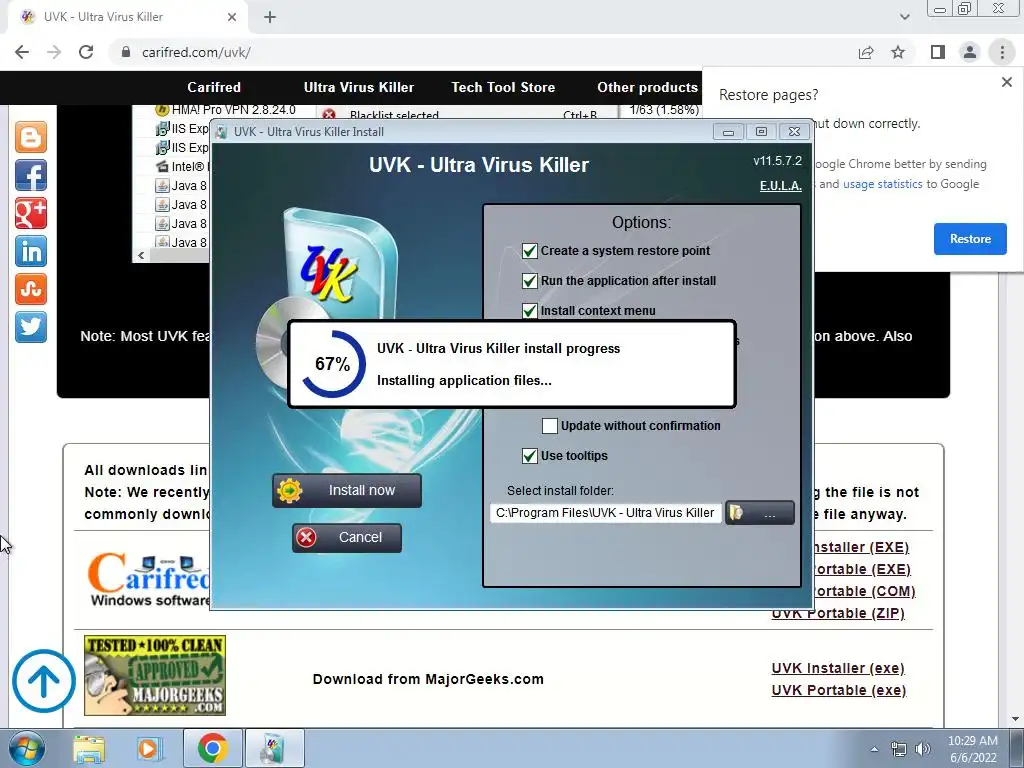Click the Carifred Windows software logo
The width and height of the screenshot is (1024, 768).
(148, 579)
